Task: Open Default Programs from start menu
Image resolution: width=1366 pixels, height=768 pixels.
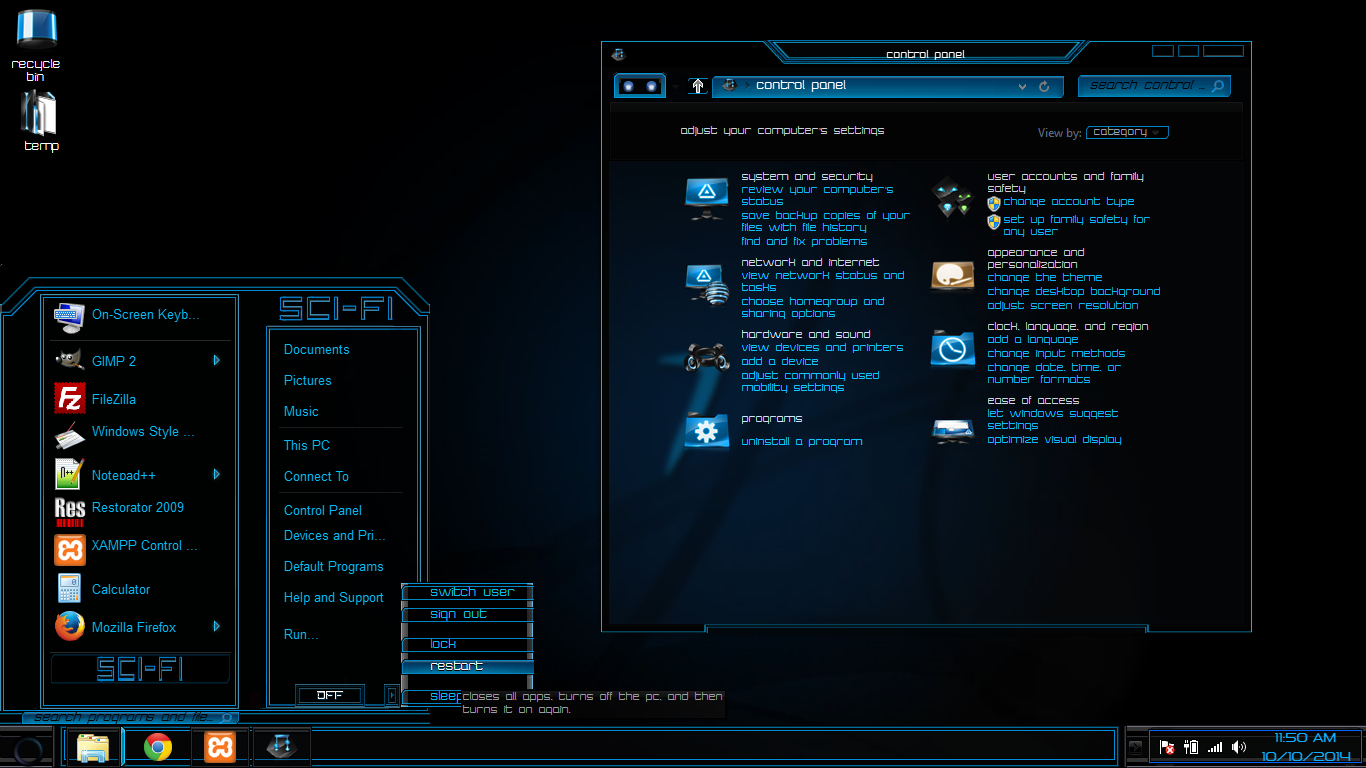Action: pyautogui.click(x=334, y=567)
